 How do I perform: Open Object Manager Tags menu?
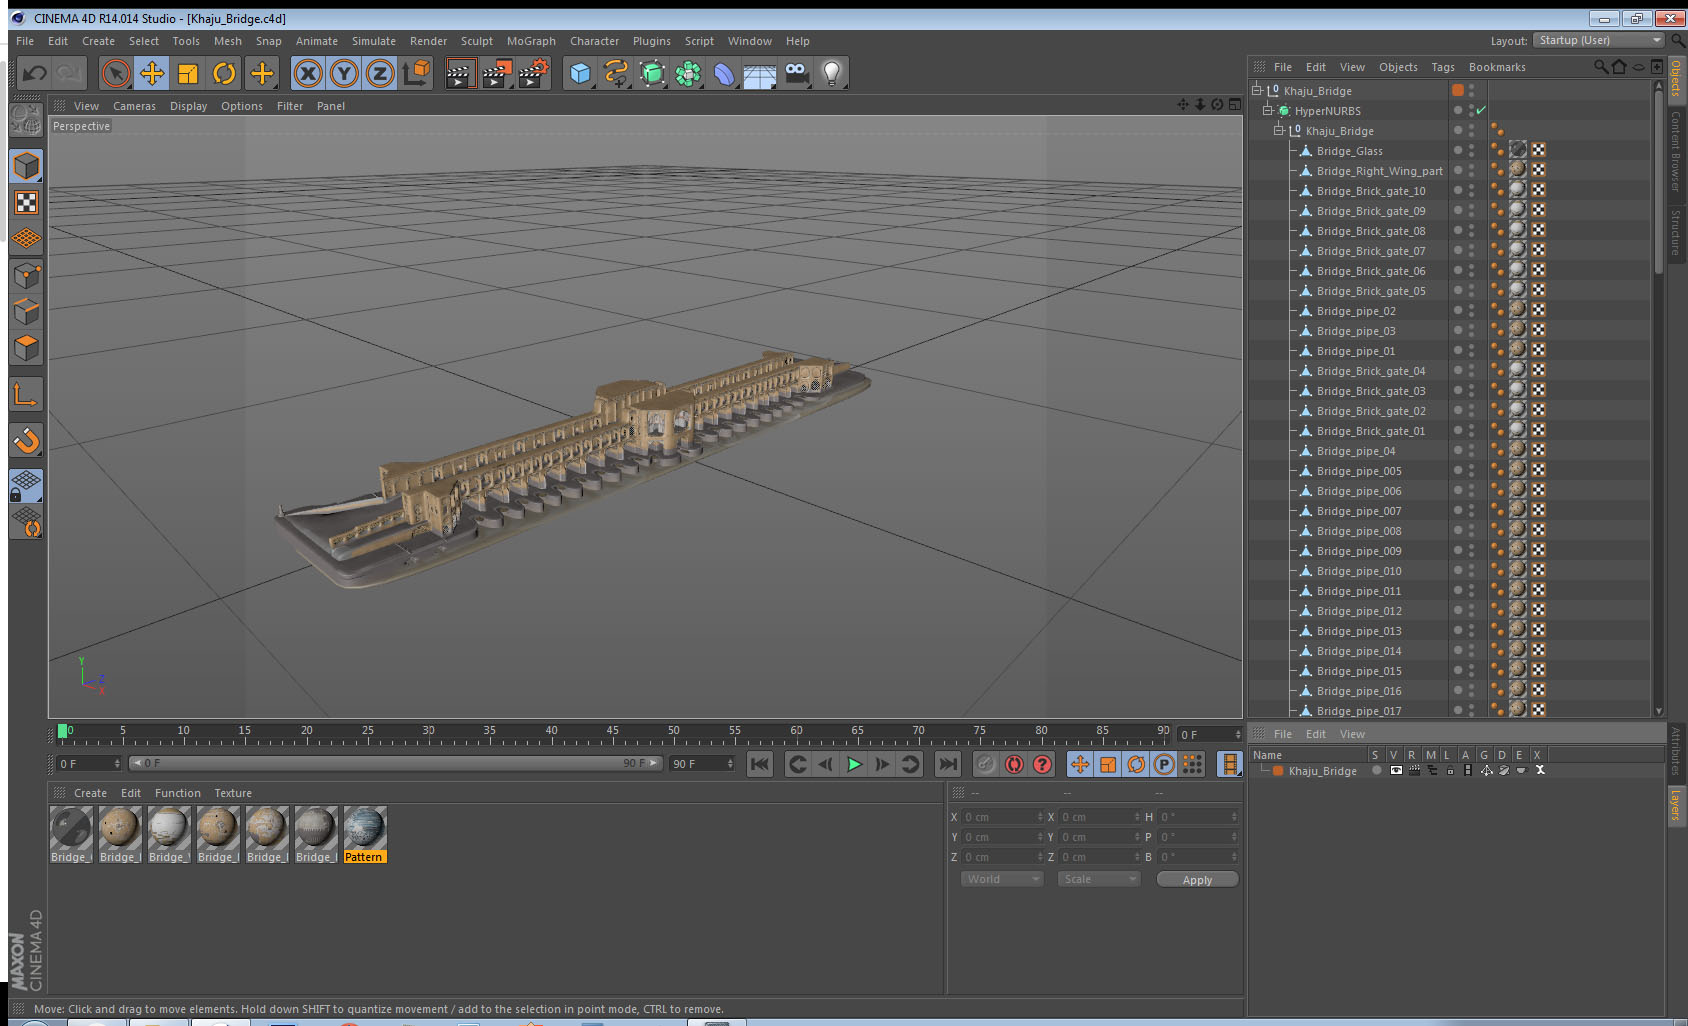tap(1443, 67)
